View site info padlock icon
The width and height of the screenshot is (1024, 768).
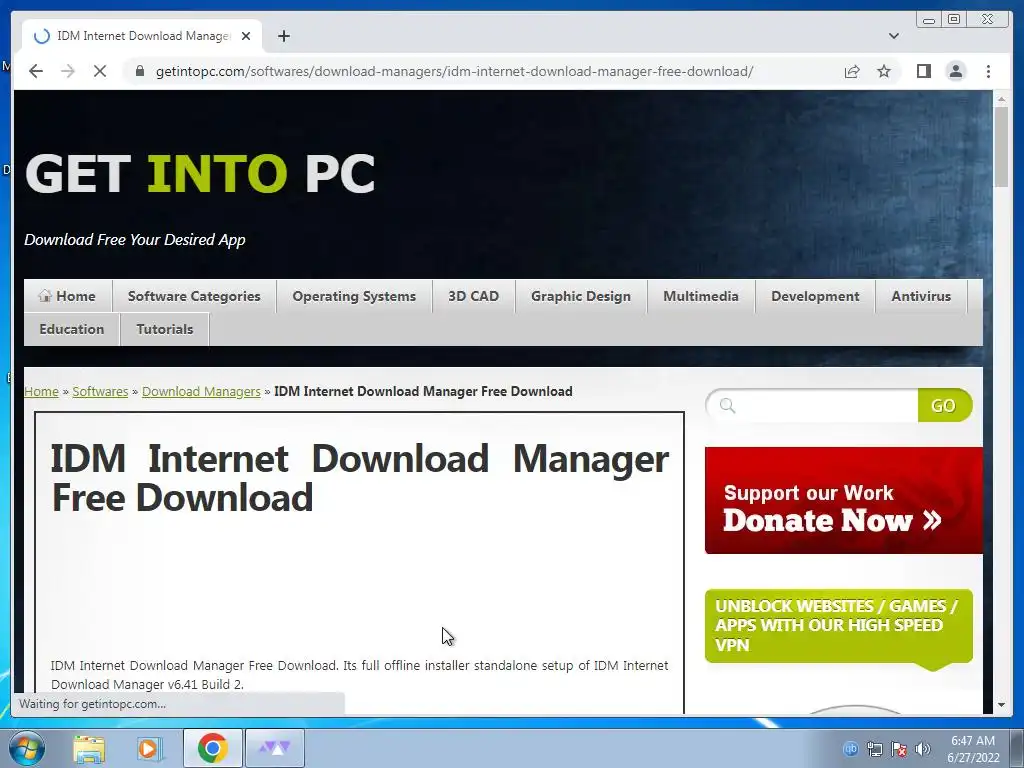140,71
